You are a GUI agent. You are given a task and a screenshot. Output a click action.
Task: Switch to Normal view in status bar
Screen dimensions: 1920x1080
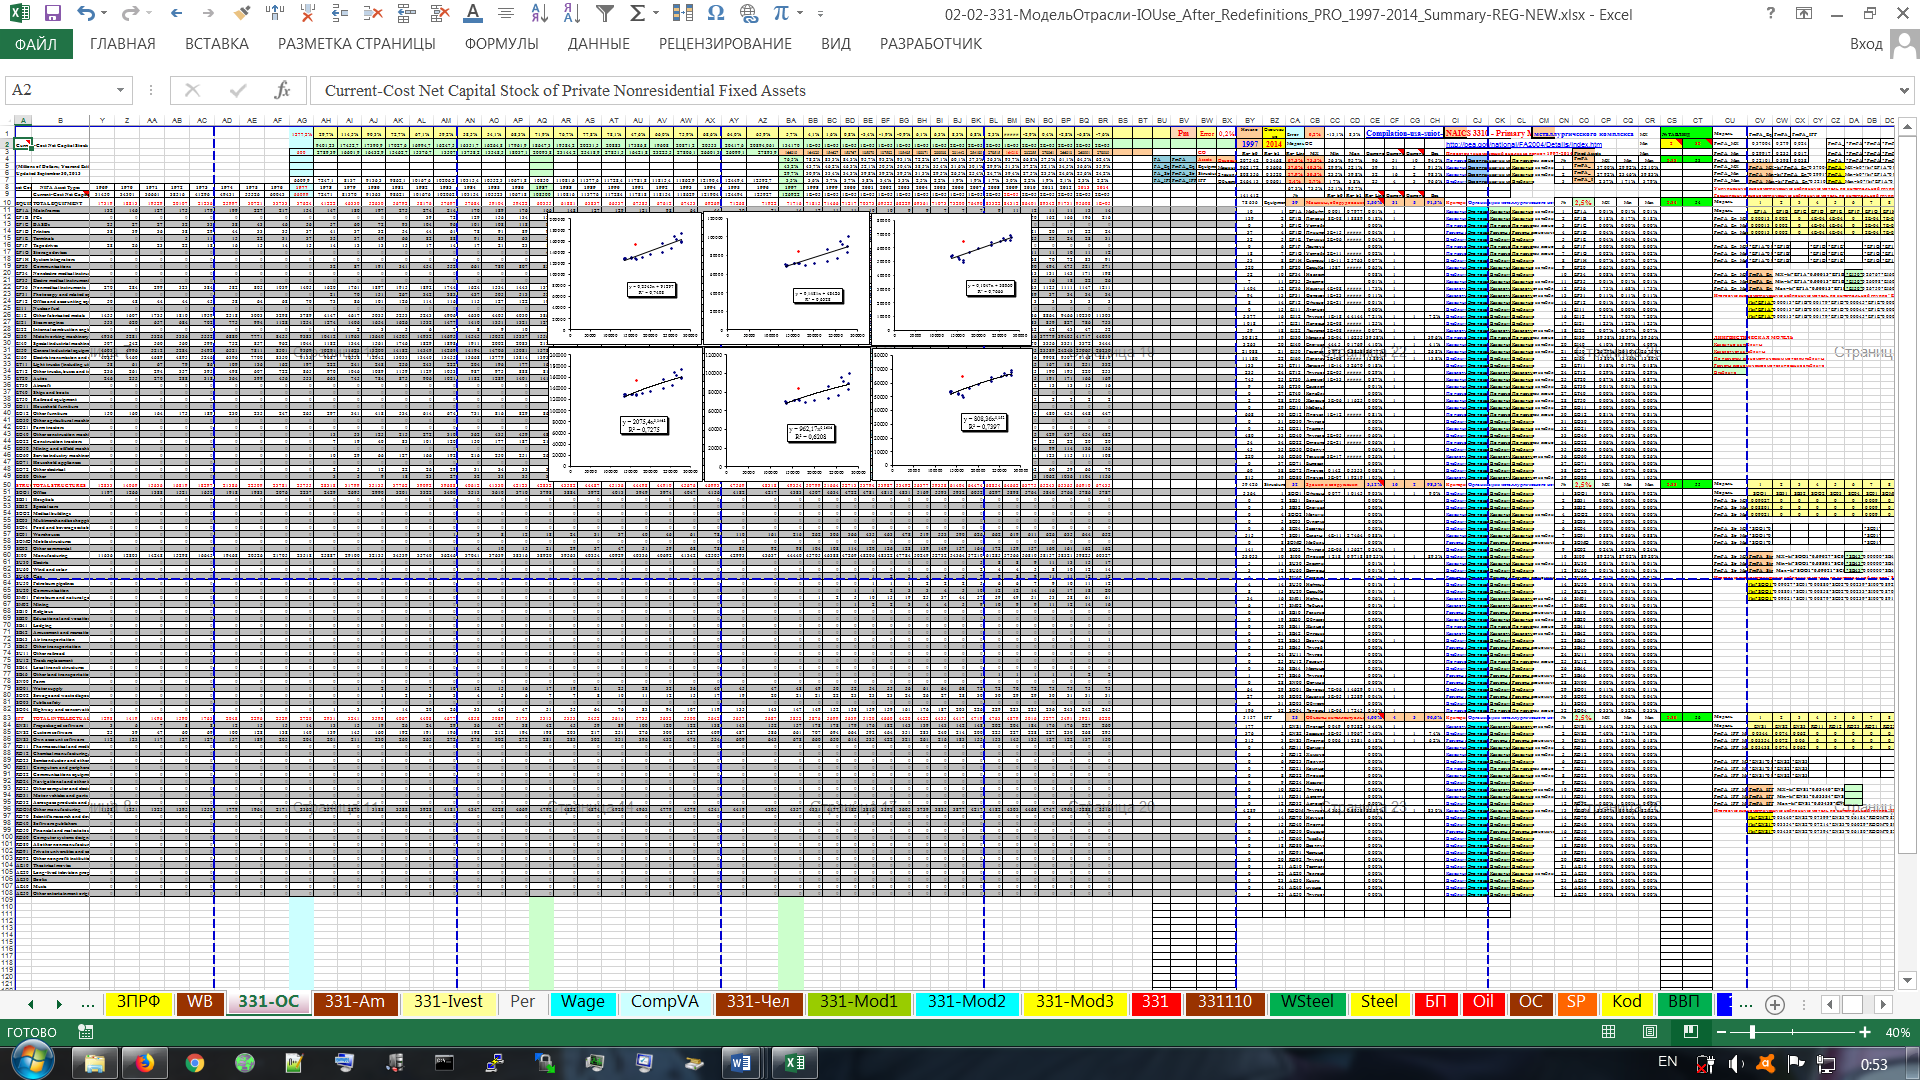point(1608,1032)
